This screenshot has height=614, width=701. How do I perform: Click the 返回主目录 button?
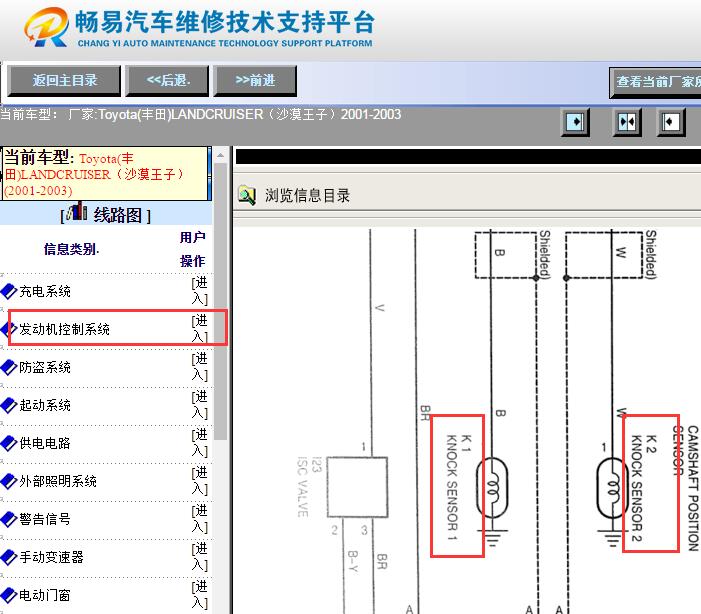pos(64,80)
